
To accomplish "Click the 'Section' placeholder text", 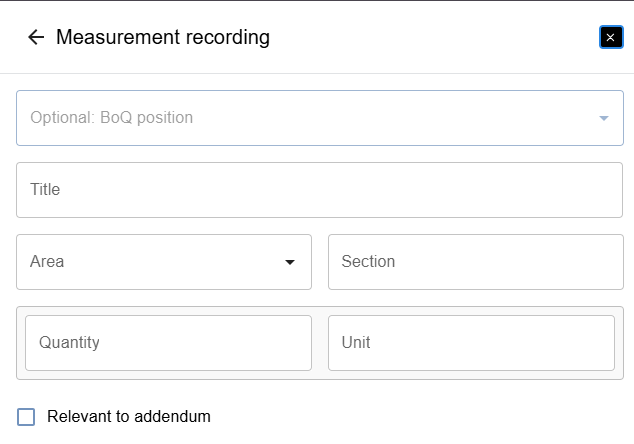I will pyautogui.click(x=368, y=262).
